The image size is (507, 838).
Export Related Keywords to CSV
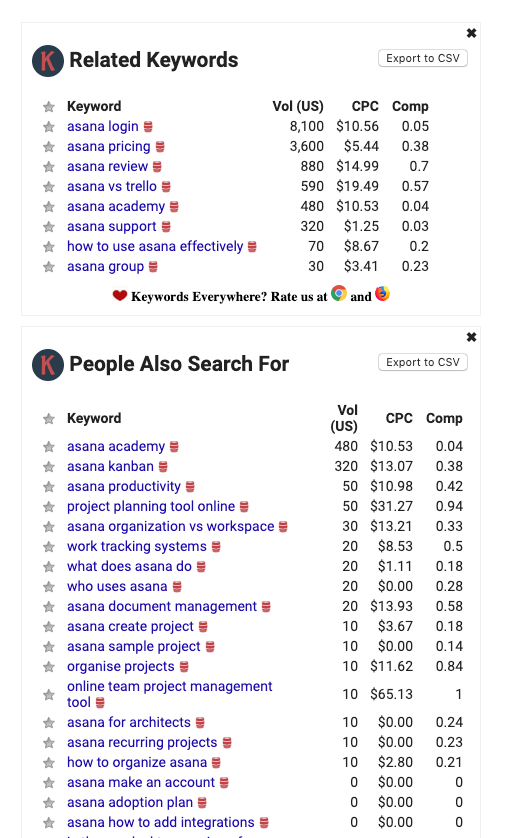[423, 58]
